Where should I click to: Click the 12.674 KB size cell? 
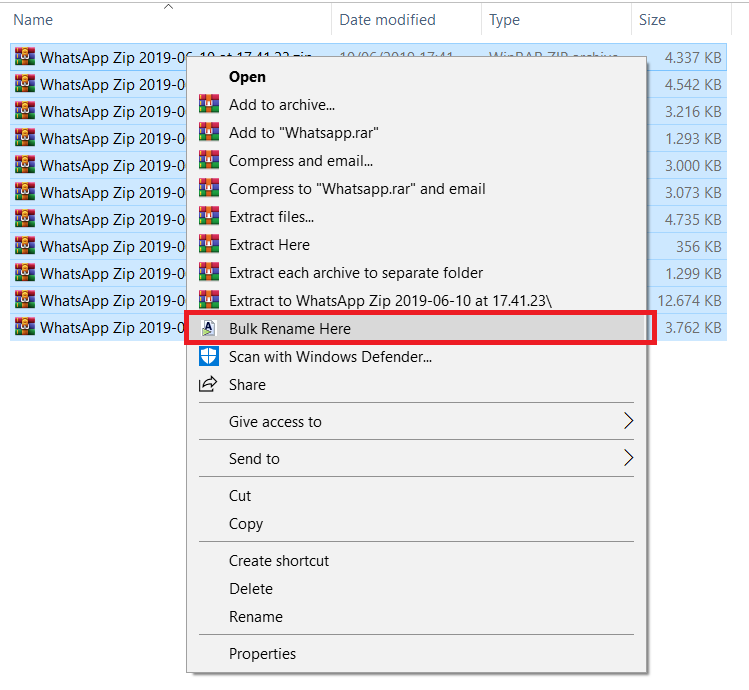pos(689,301)
